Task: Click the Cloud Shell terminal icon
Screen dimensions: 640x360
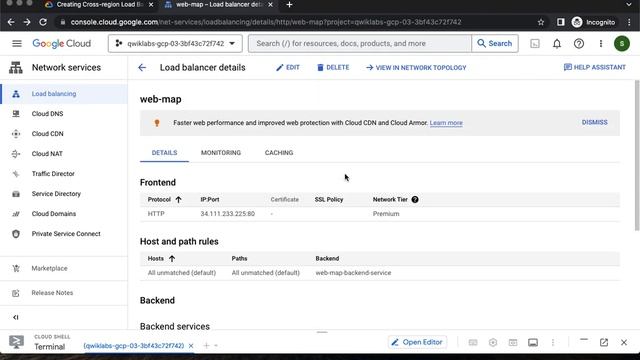Action: pos(16,342)
